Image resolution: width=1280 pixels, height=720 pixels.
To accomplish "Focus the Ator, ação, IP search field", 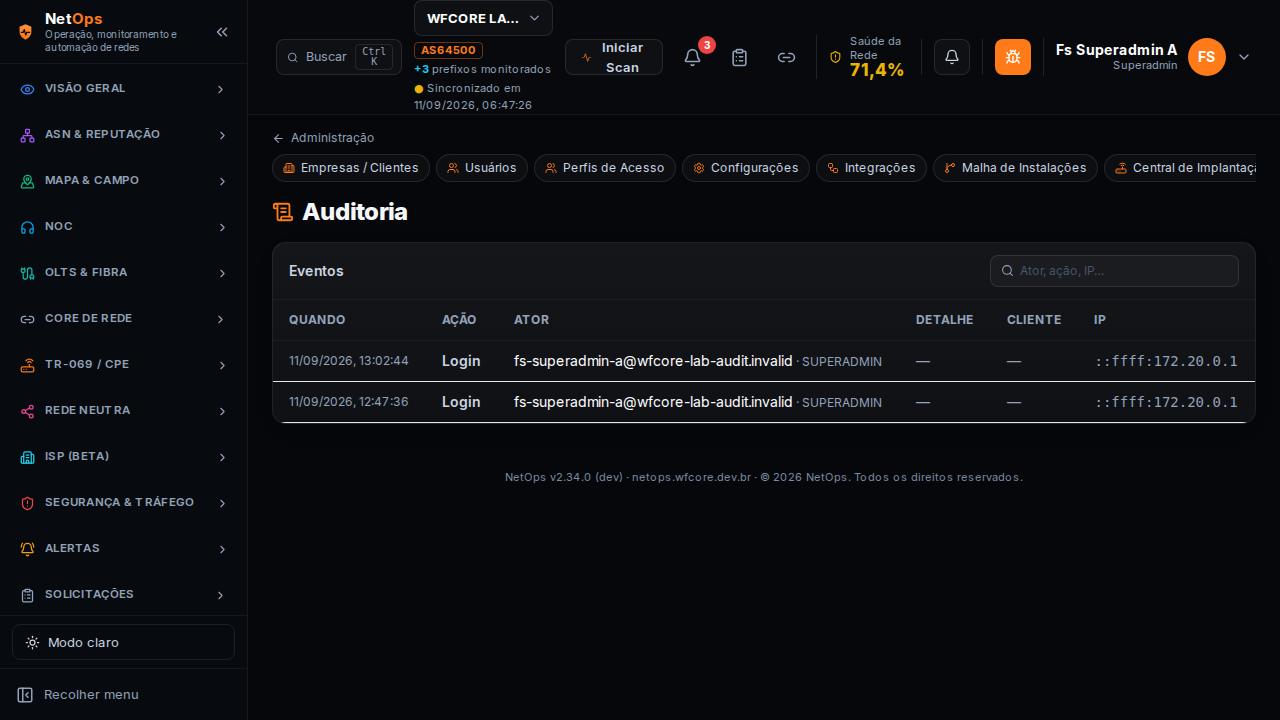I will coord(1114,271).
